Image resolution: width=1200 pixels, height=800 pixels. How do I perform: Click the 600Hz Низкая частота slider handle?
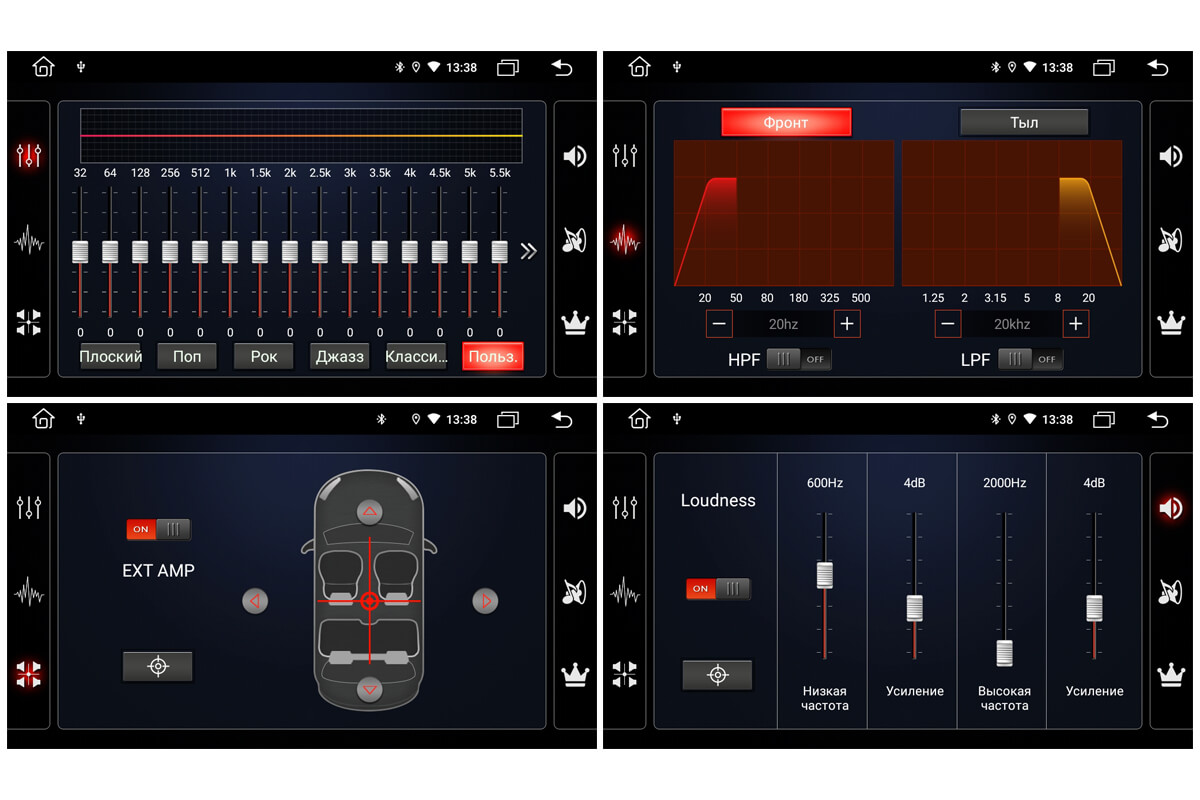pos(825,574)
